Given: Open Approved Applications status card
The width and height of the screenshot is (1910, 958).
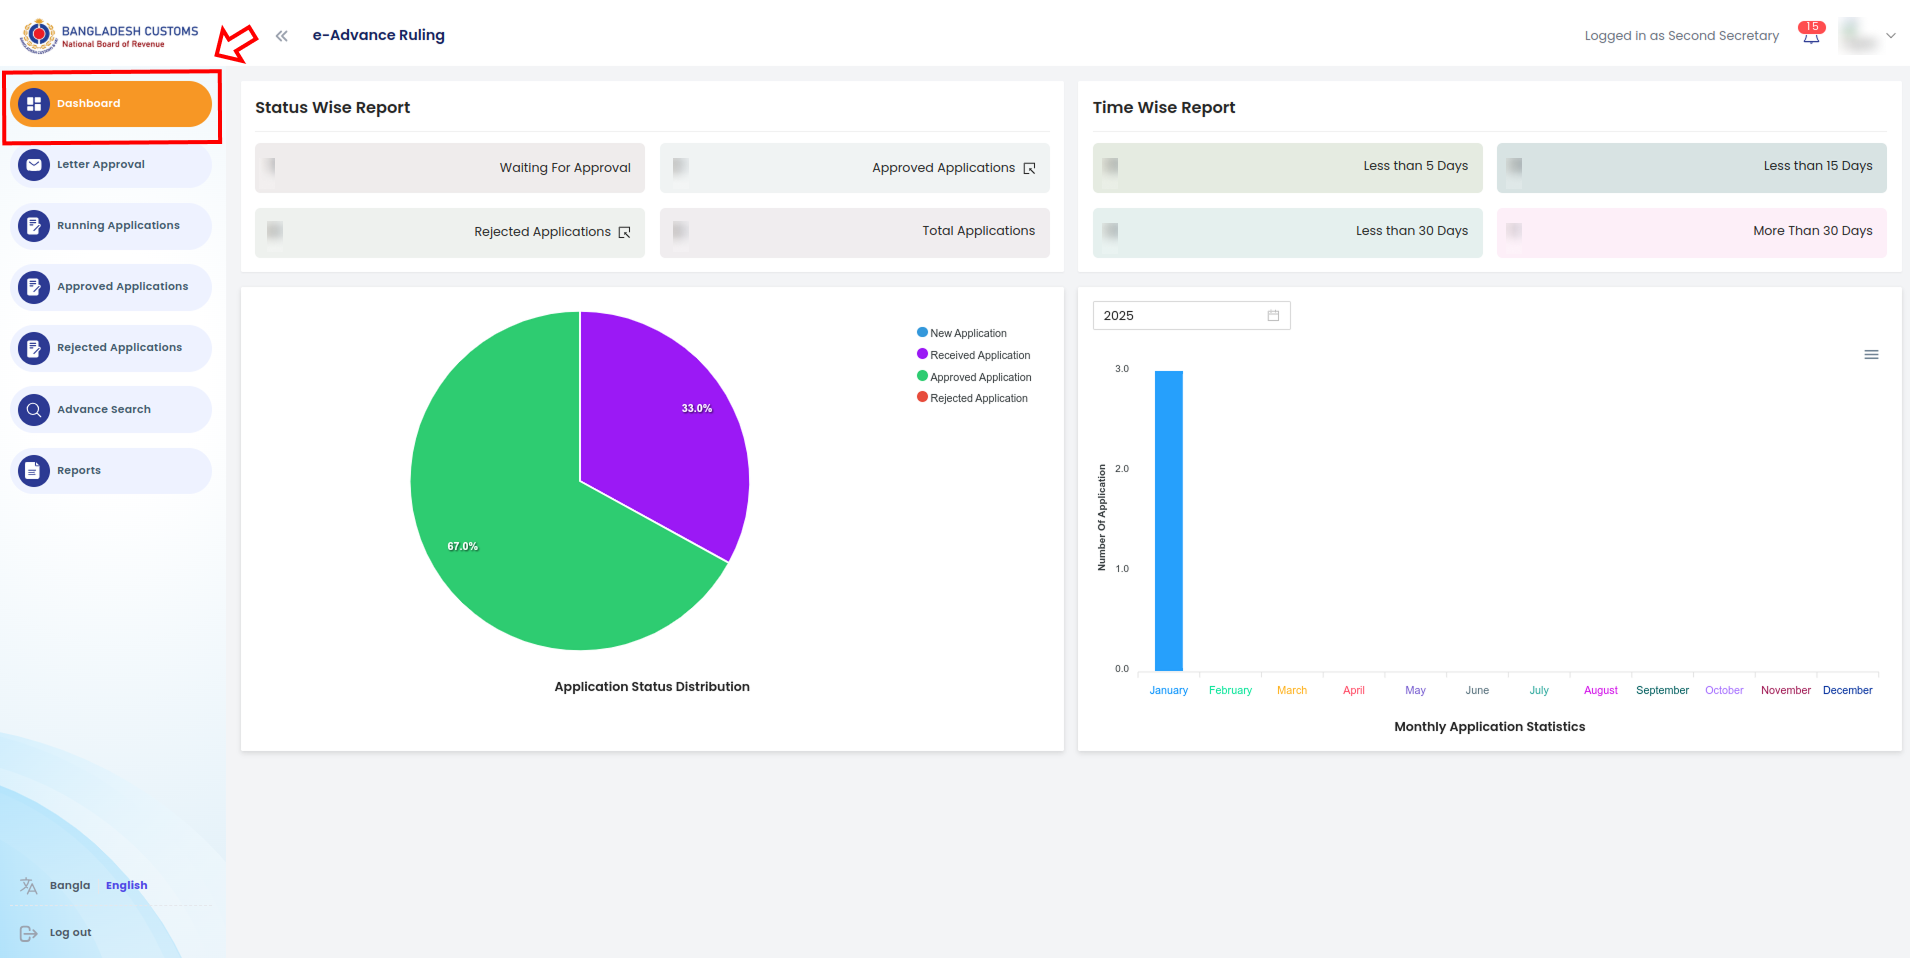Looking at the screenshot, I should (x=855, y=168).
